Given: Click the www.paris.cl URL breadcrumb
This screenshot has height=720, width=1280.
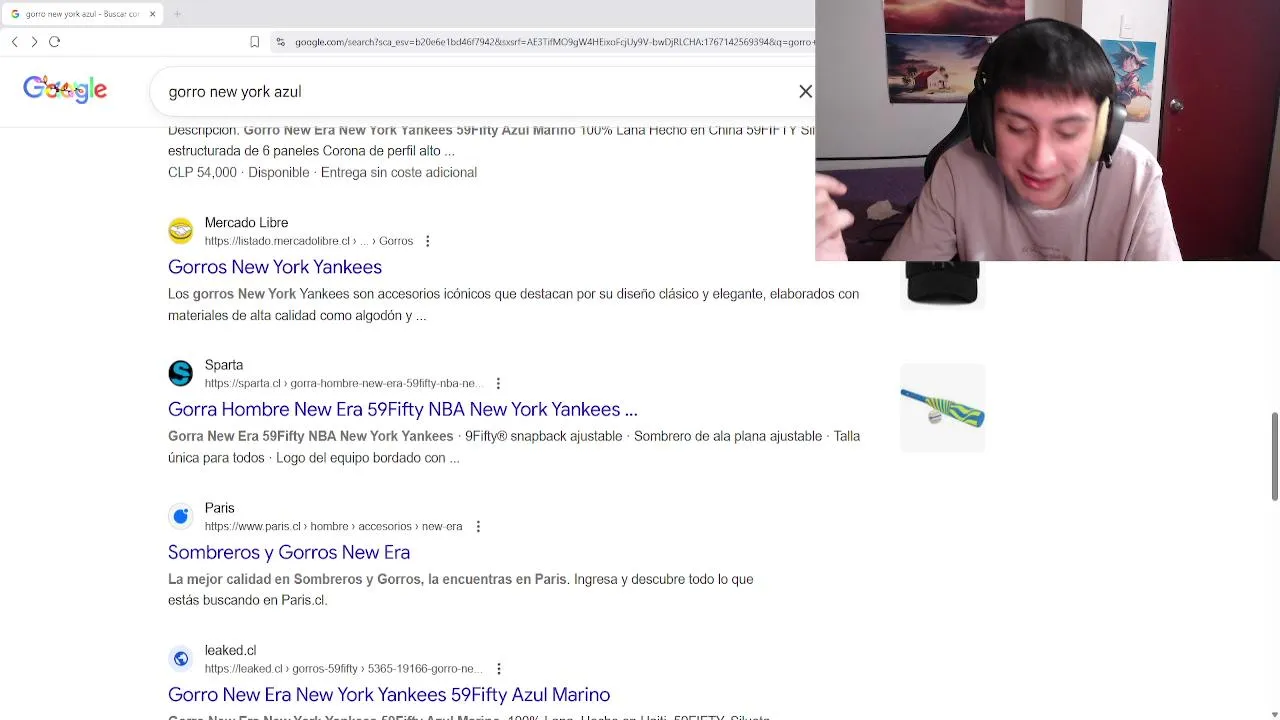Looking at the screenshot, I should coord(334,526).
